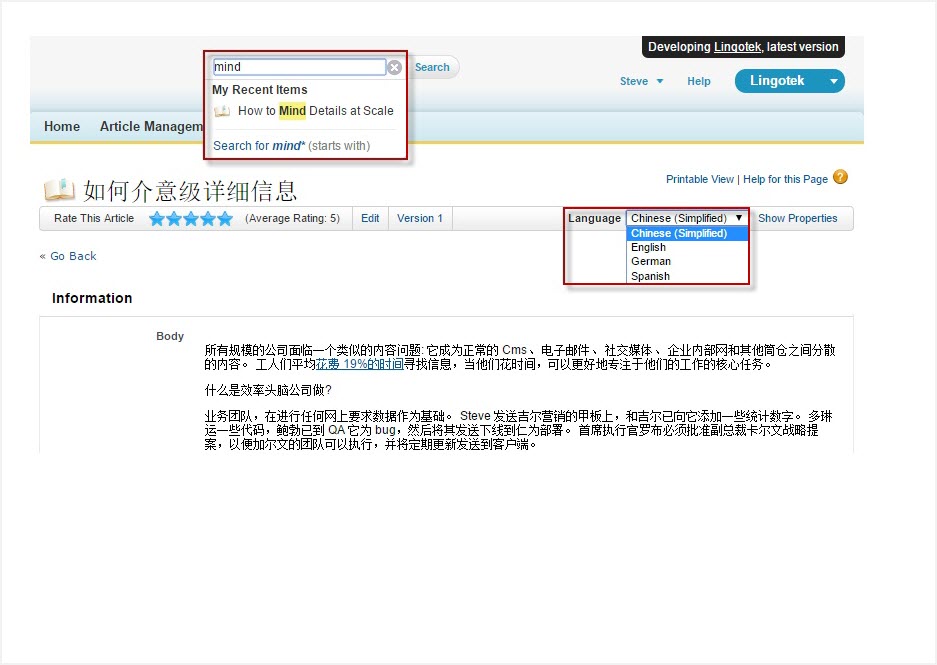Open the Lingotek app menu arrow
Viewport: 937px width, 665px height.
[832, 81]
